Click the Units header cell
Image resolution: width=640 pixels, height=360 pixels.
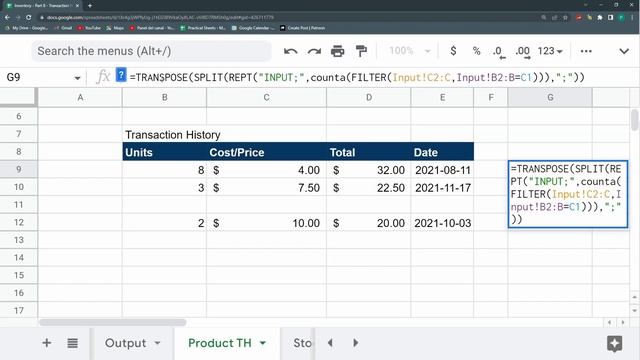pos(164,152)
